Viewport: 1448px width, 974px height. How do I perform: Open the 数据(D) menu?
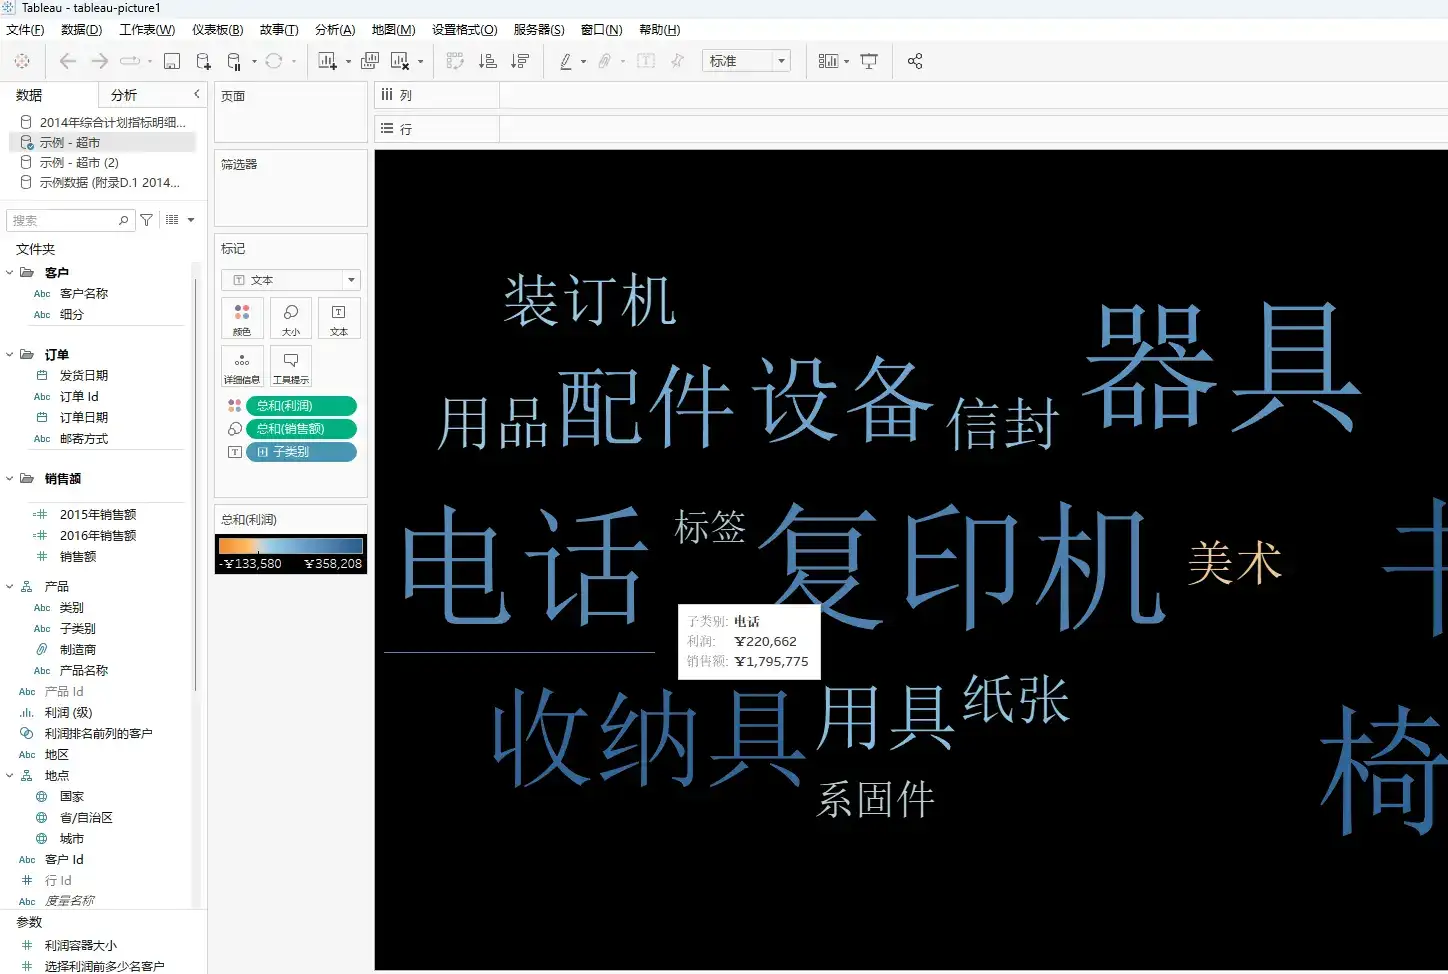81,29
